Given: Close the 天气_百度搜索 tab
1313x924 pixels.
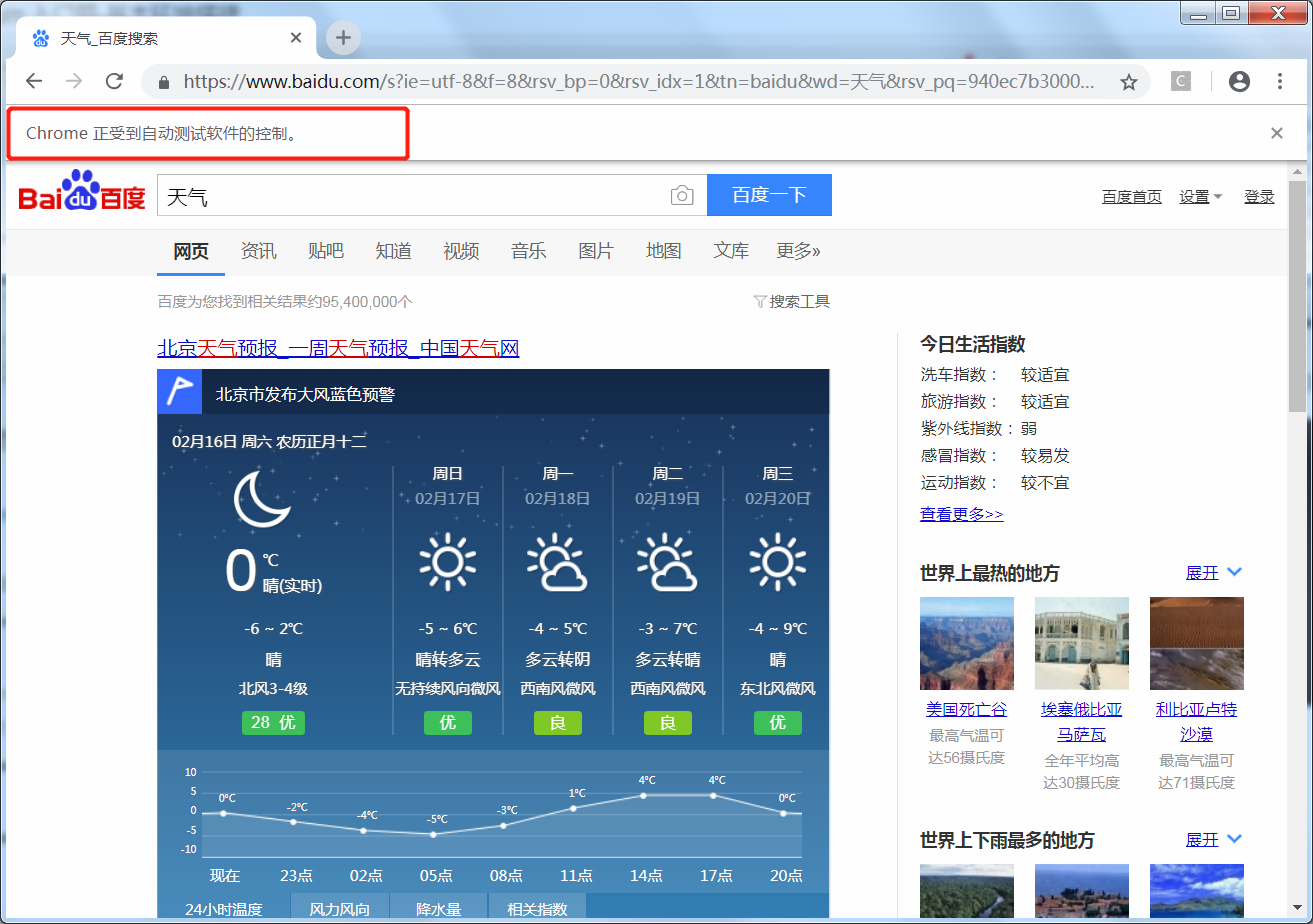Looking at the screenshot, I should (296, 38).
